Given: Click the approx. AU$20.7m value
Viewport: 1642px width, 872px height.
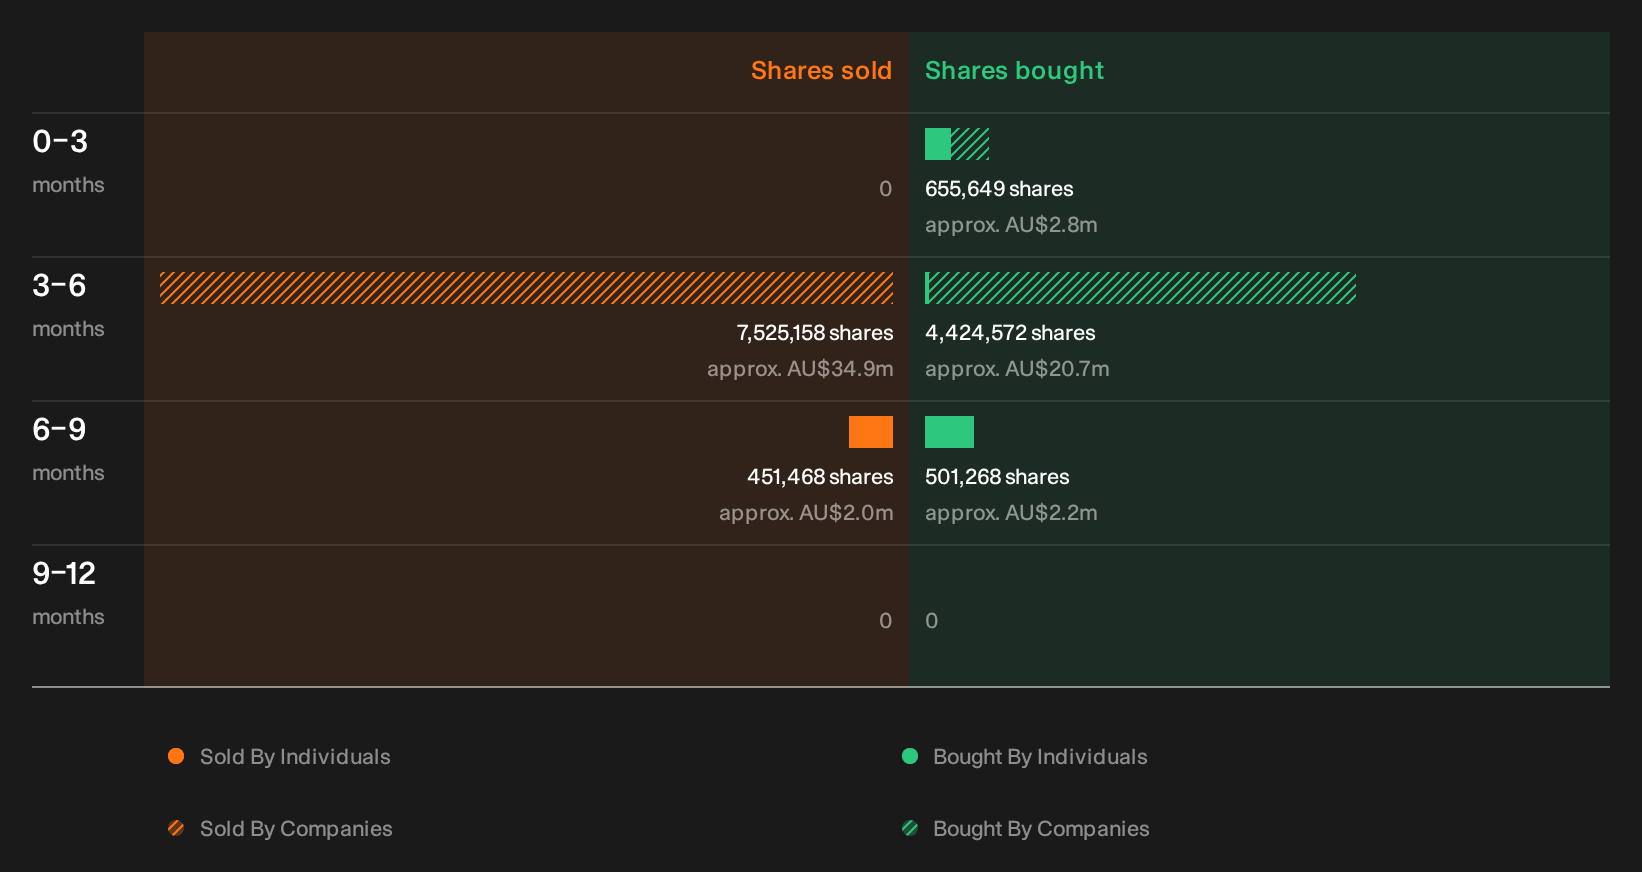Looking at the screenshot, I should 1017,369.
